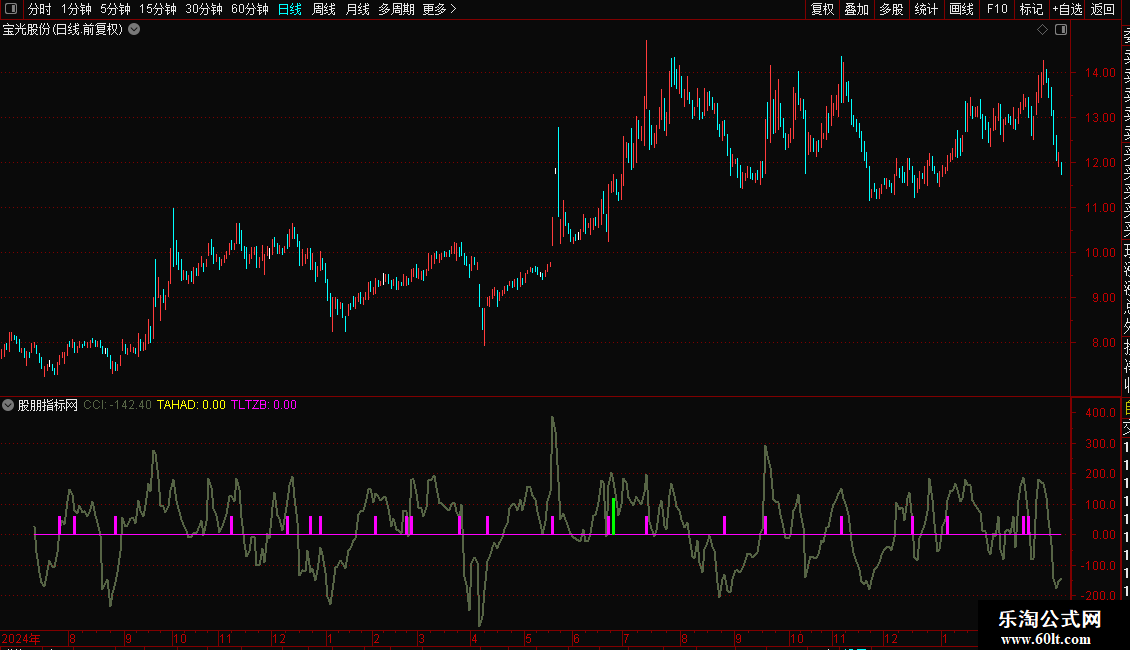Click the TAHAD: 0.00 label
Screen dimensions: 1130x650
click(x=191, y=405)
